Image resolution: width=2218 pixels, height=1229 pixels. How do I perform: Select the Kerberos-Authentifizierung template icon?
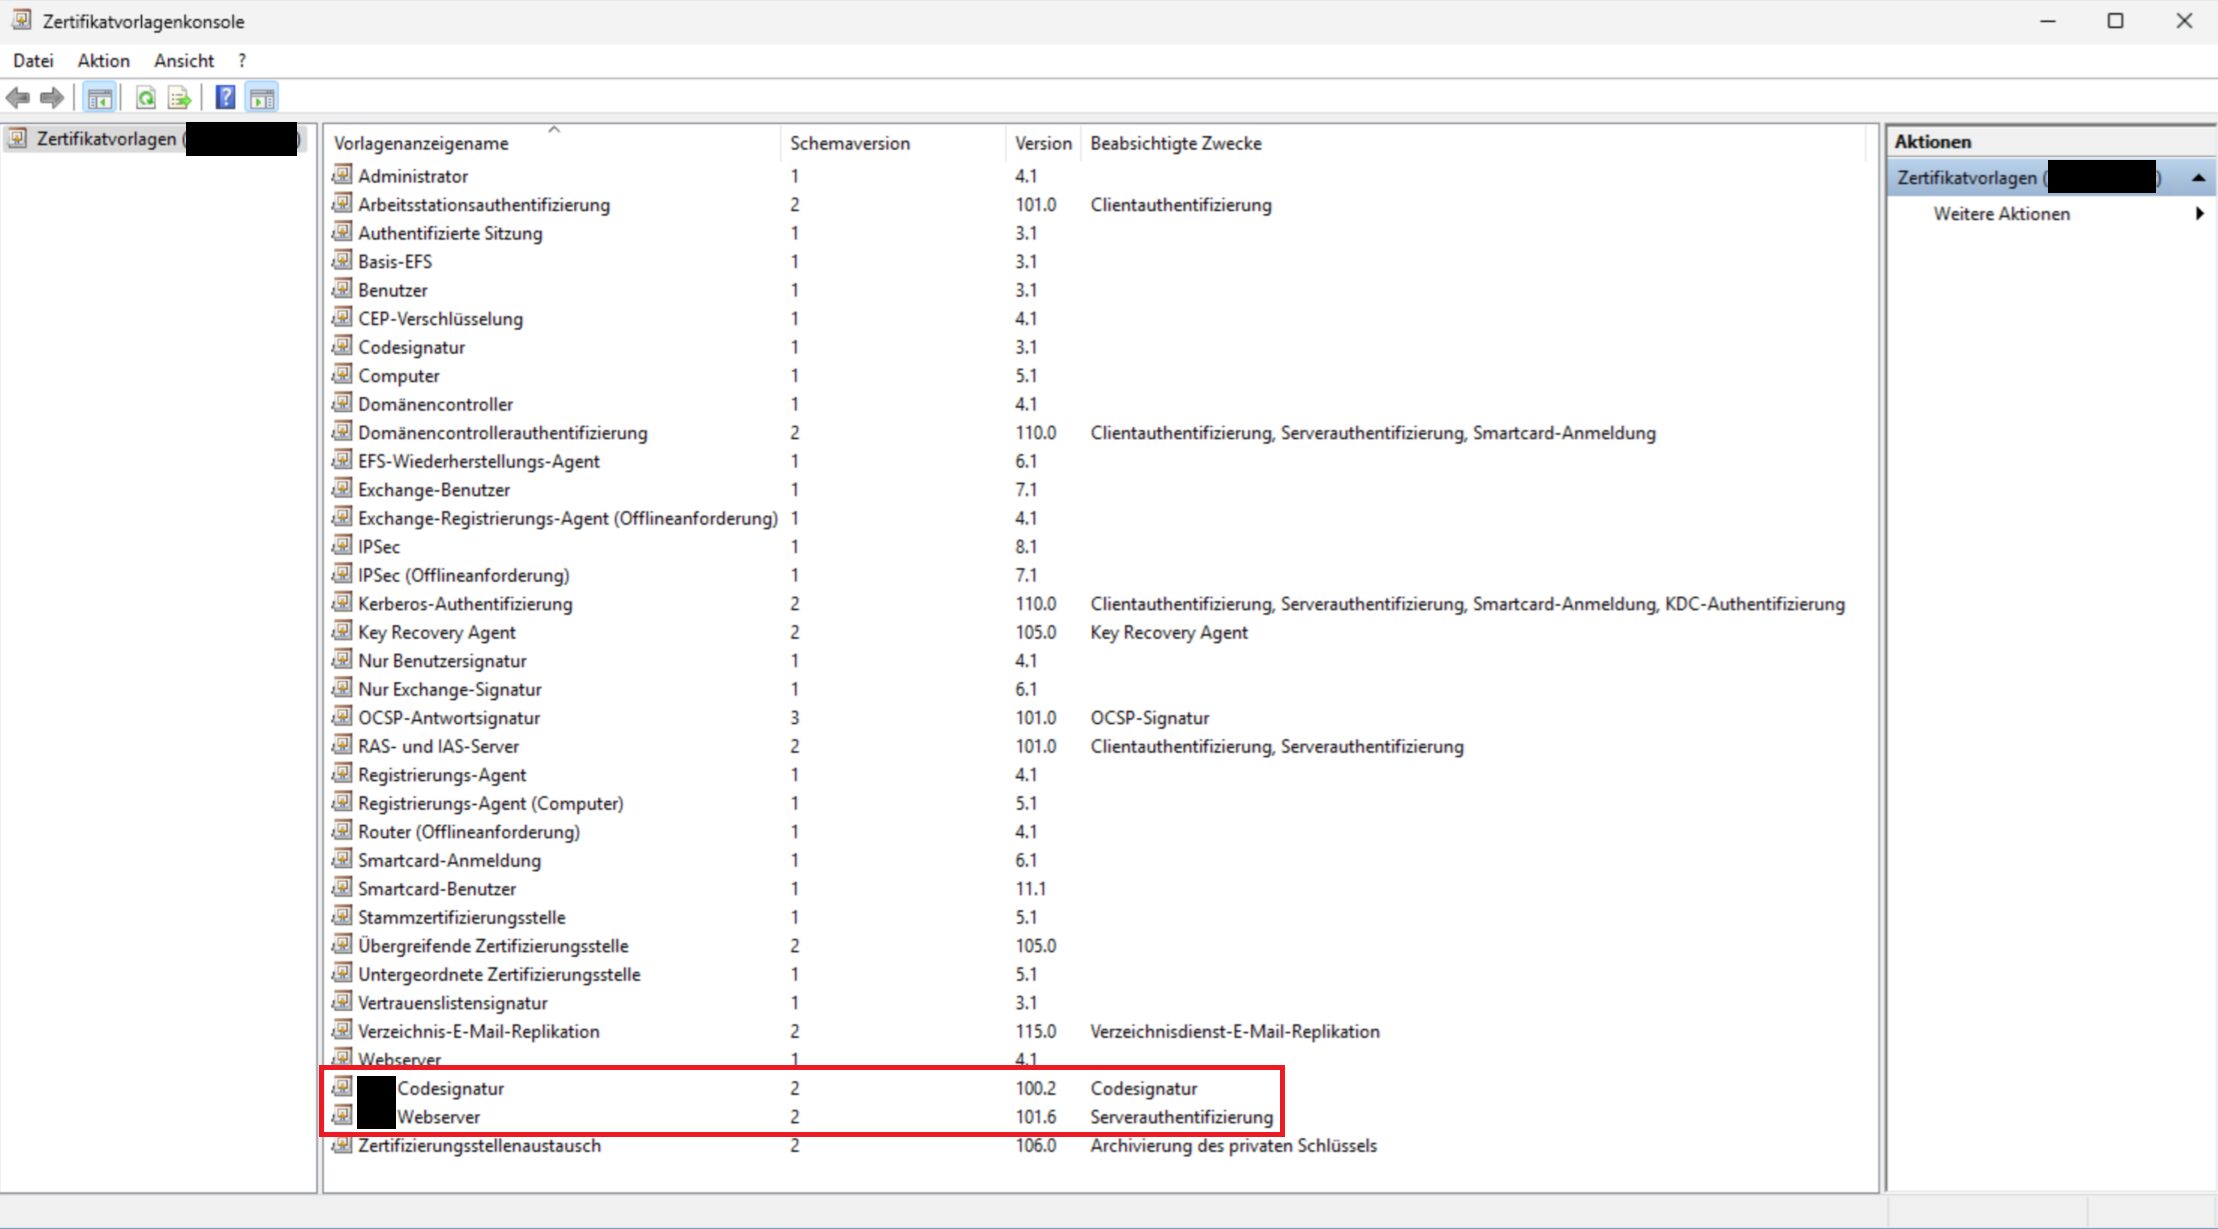coord(342,603)
